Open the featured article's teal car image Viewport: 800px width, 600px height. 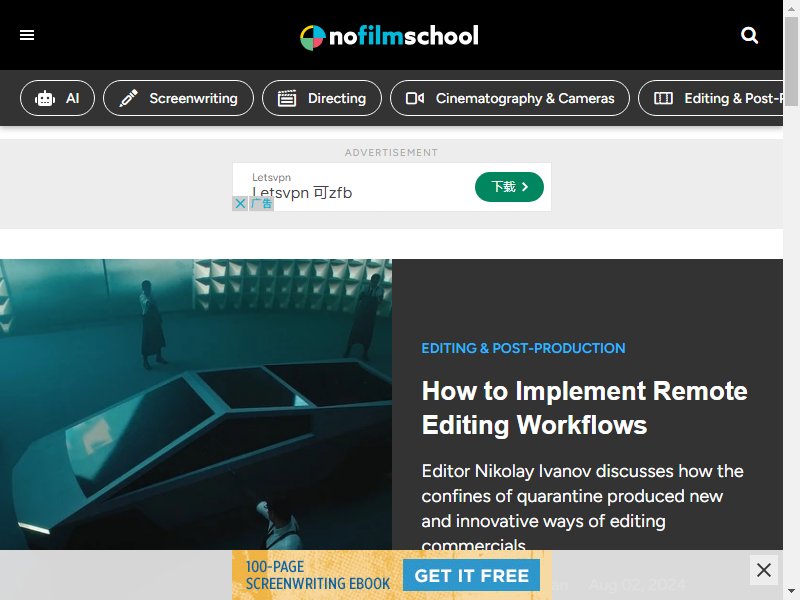click(196, 404)
